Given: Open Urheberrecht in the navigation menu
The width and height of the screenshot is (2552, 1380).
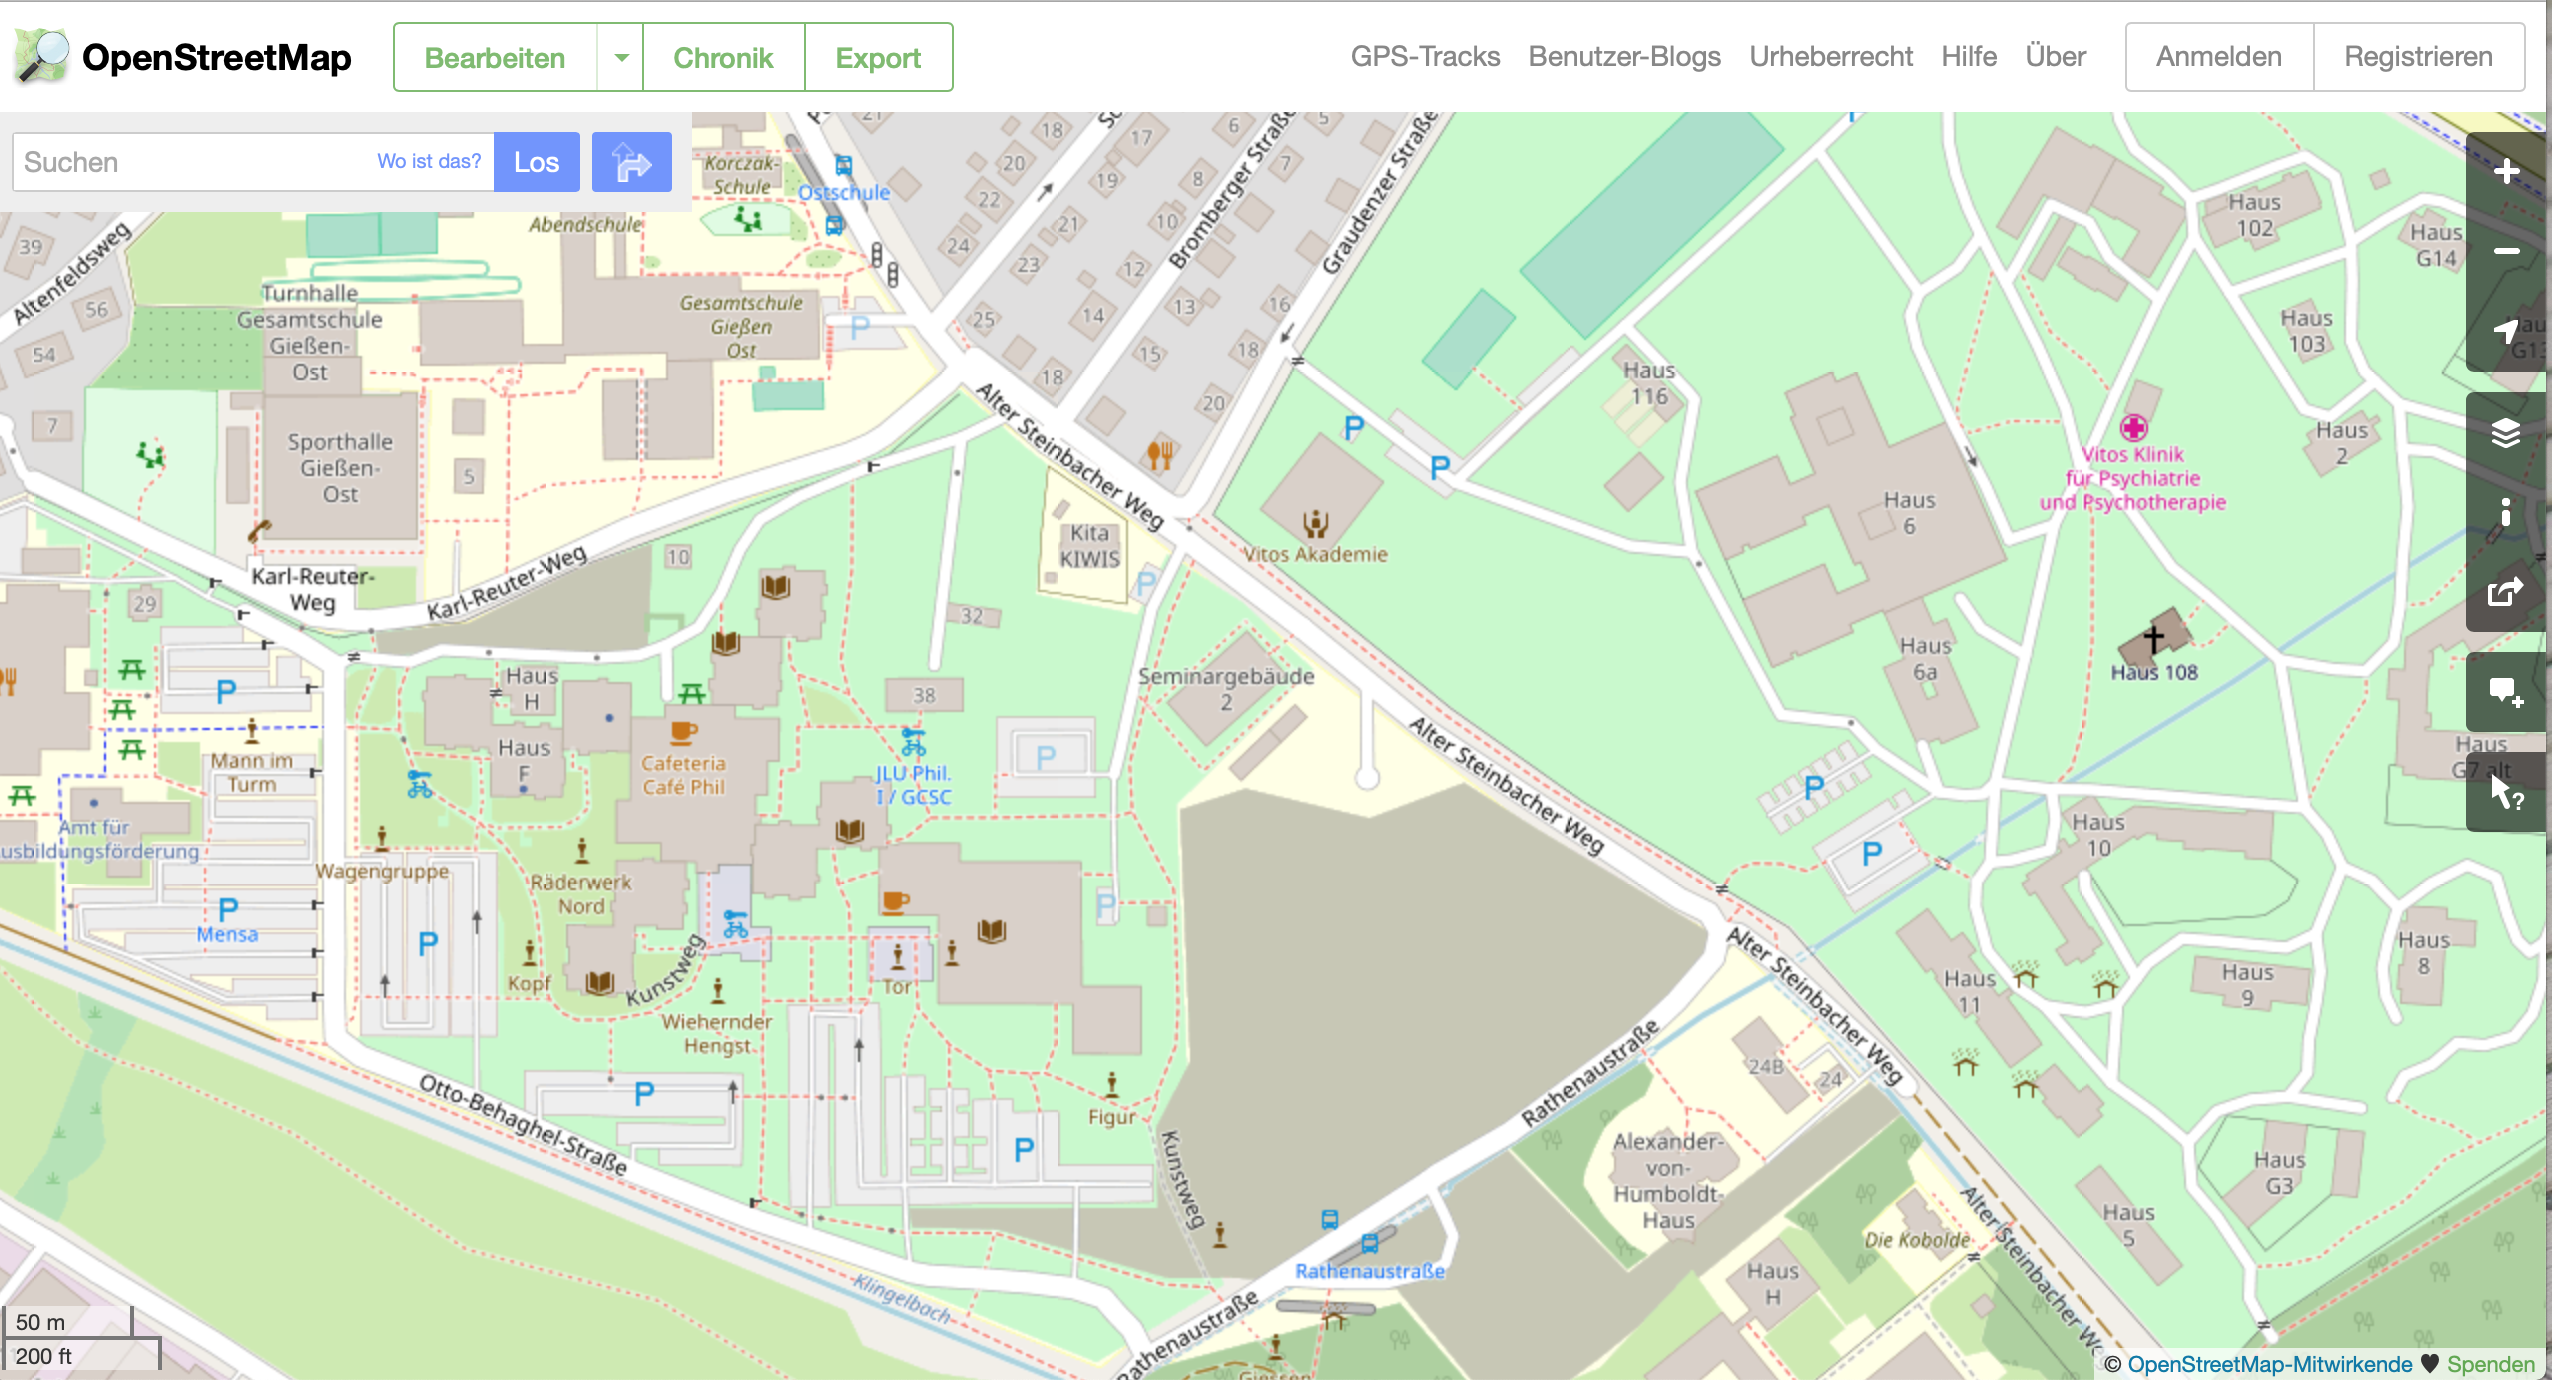Looking at the screenshot, I should coord(1831,56).
